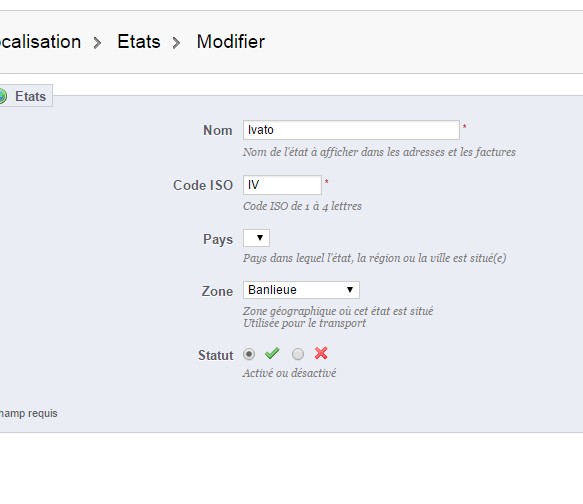Image resolution: width=583 pixels, height=504 pixels.
Task: Focus the Code ISO field containing IV
Action: (x=282, y=185)
